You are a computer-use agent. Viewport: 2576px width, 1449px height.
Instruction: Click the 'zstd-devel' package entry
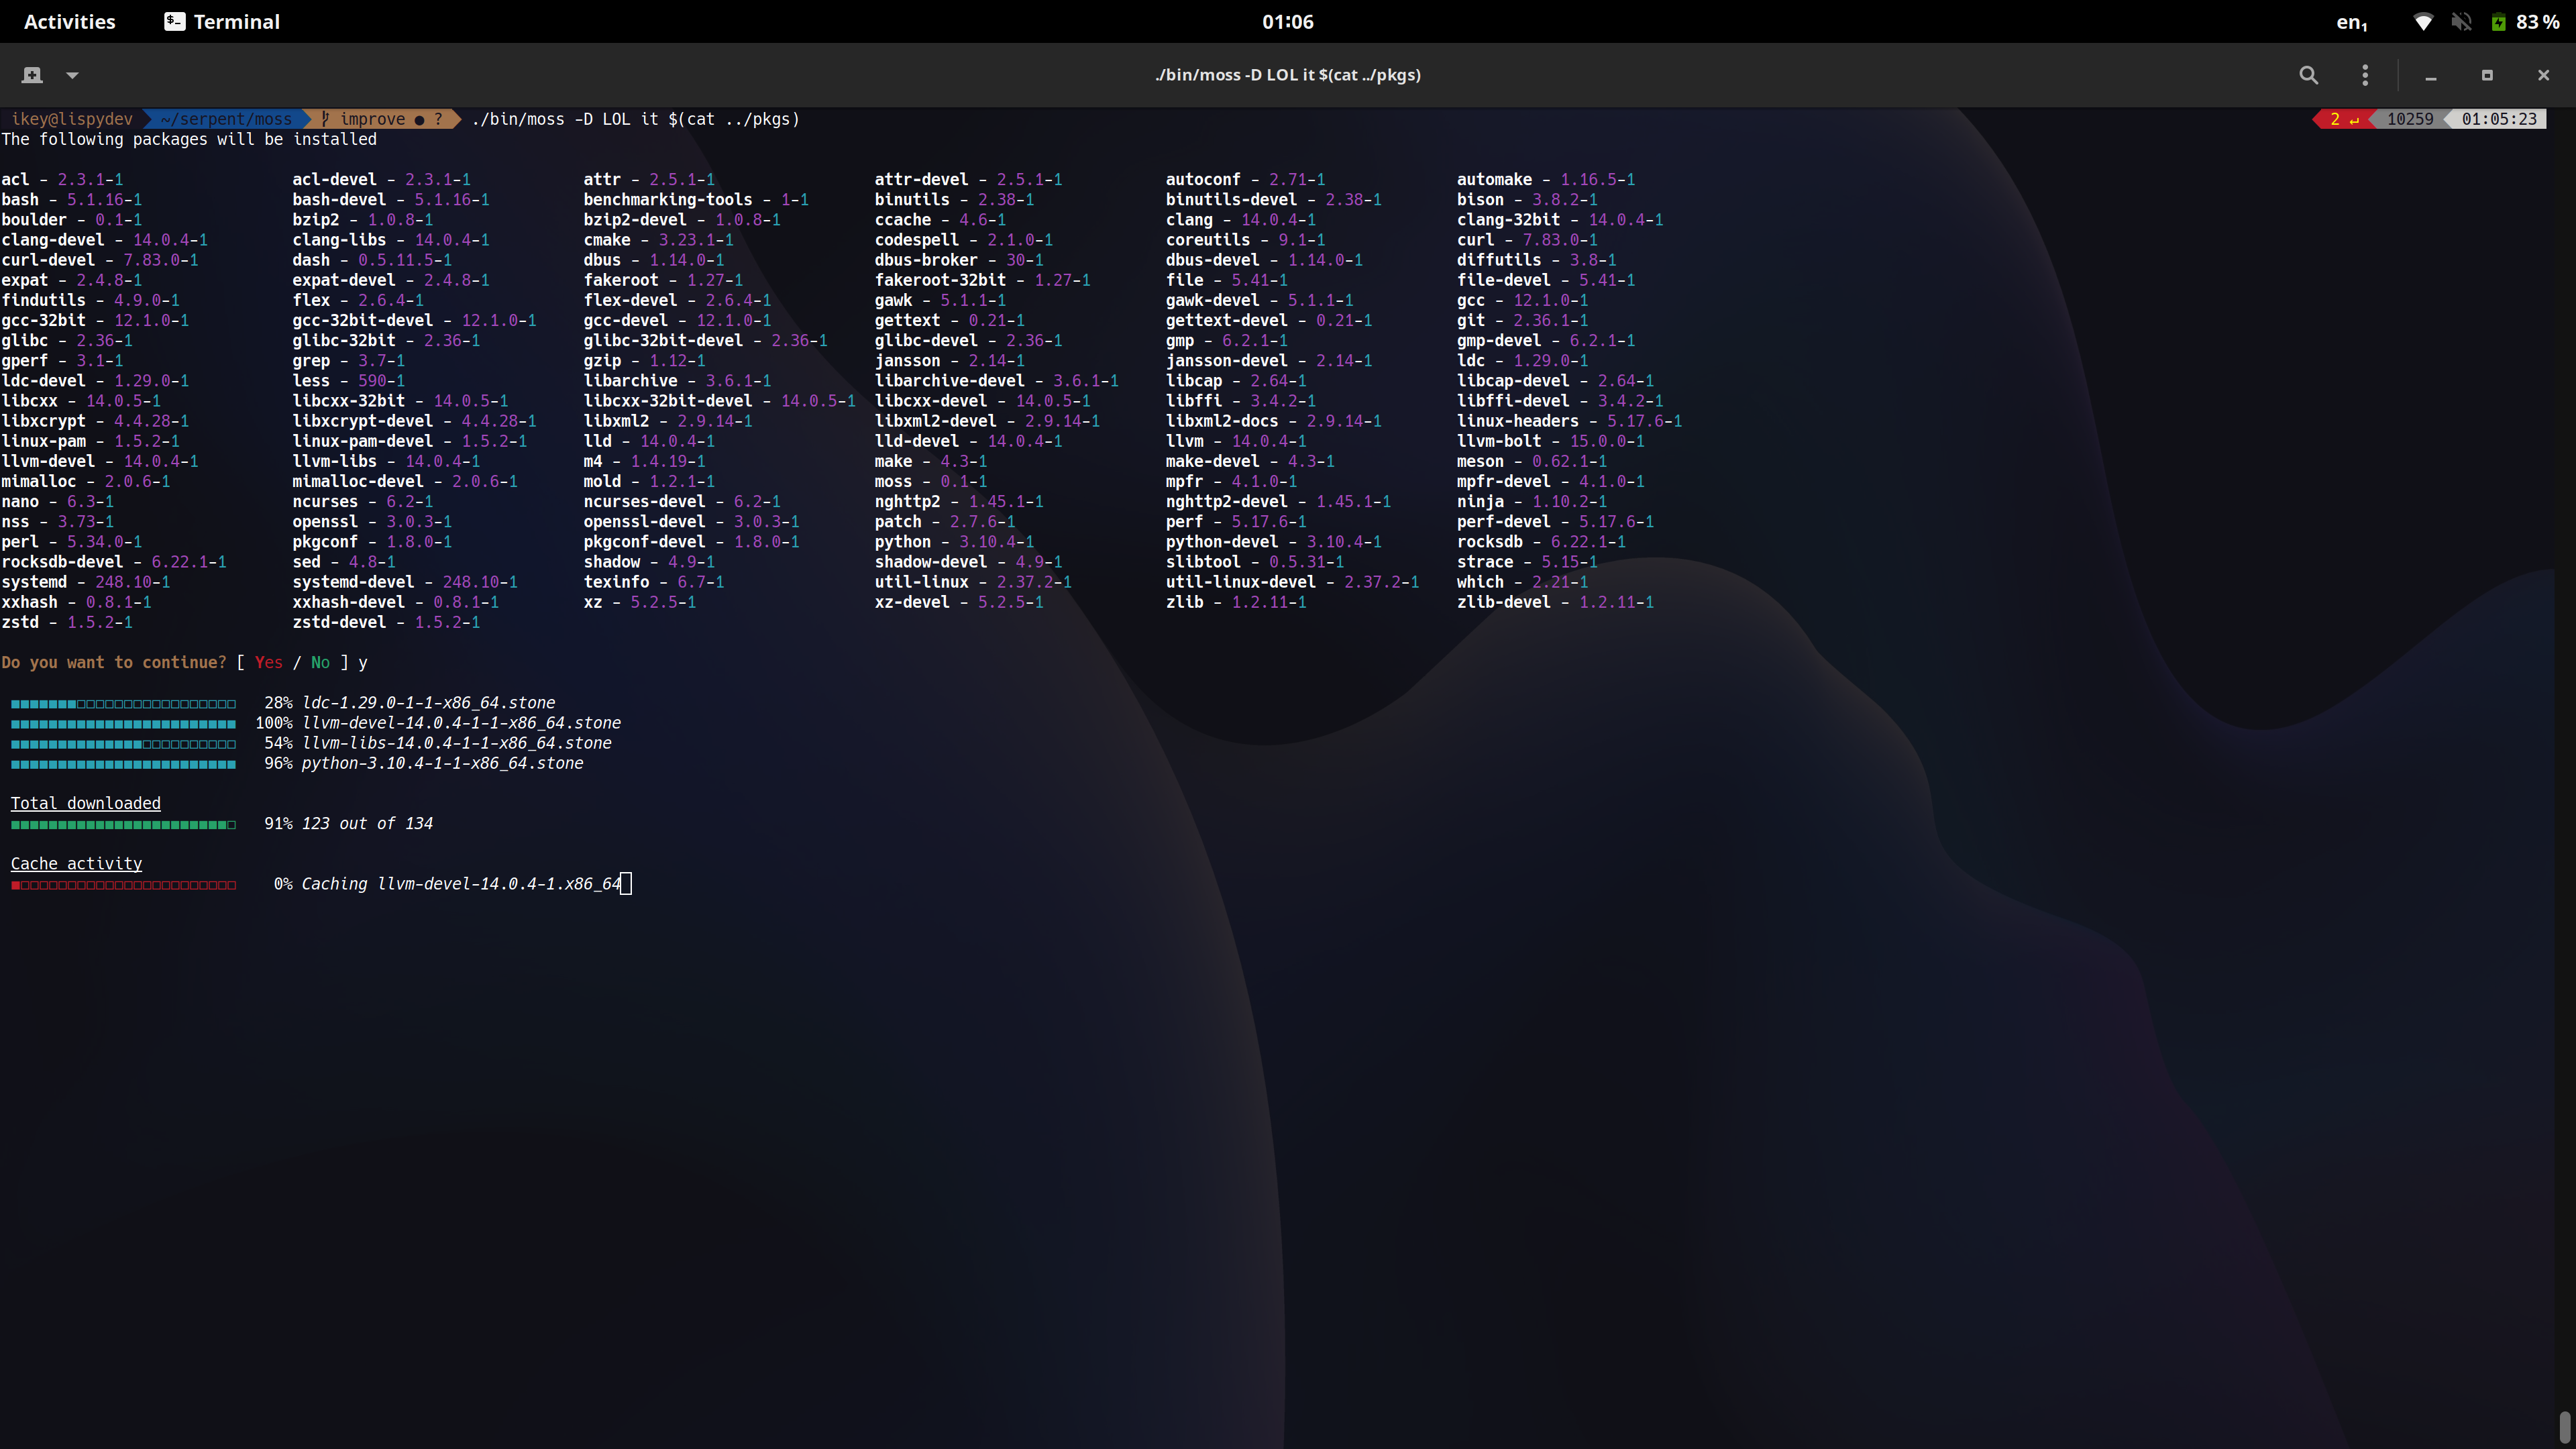tap(386, 622)
